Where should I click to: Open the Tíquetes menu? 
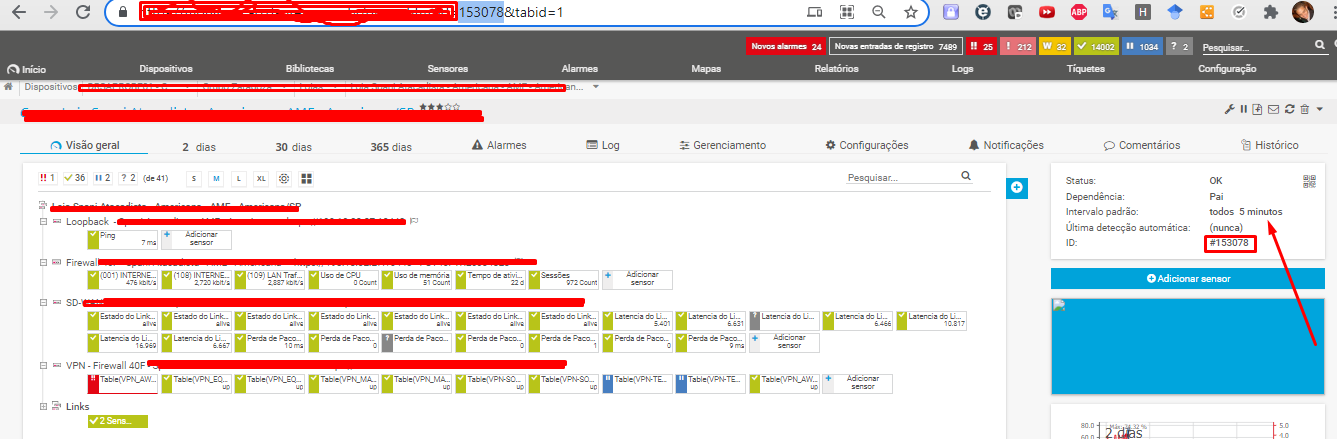click(x=1085, y=69)
